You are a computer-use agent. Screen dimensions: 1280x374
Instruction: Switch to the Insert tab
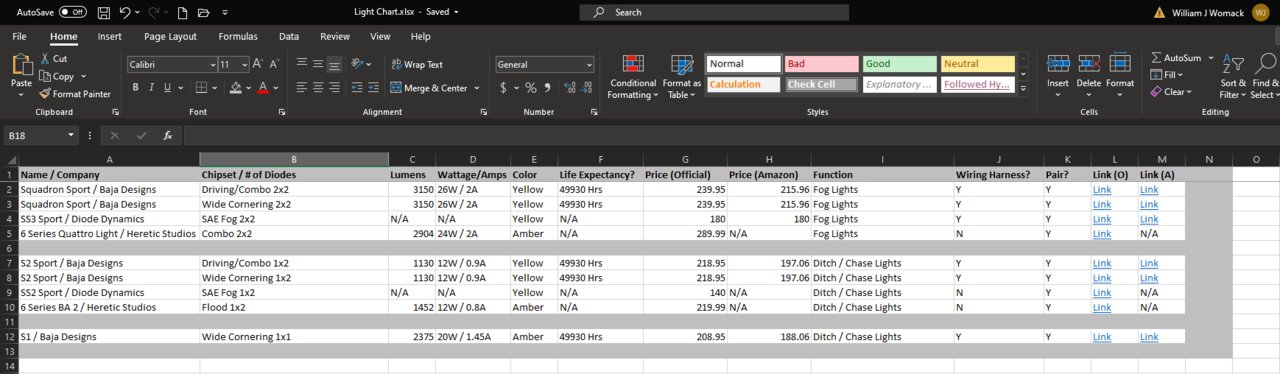tap(110, 36)
